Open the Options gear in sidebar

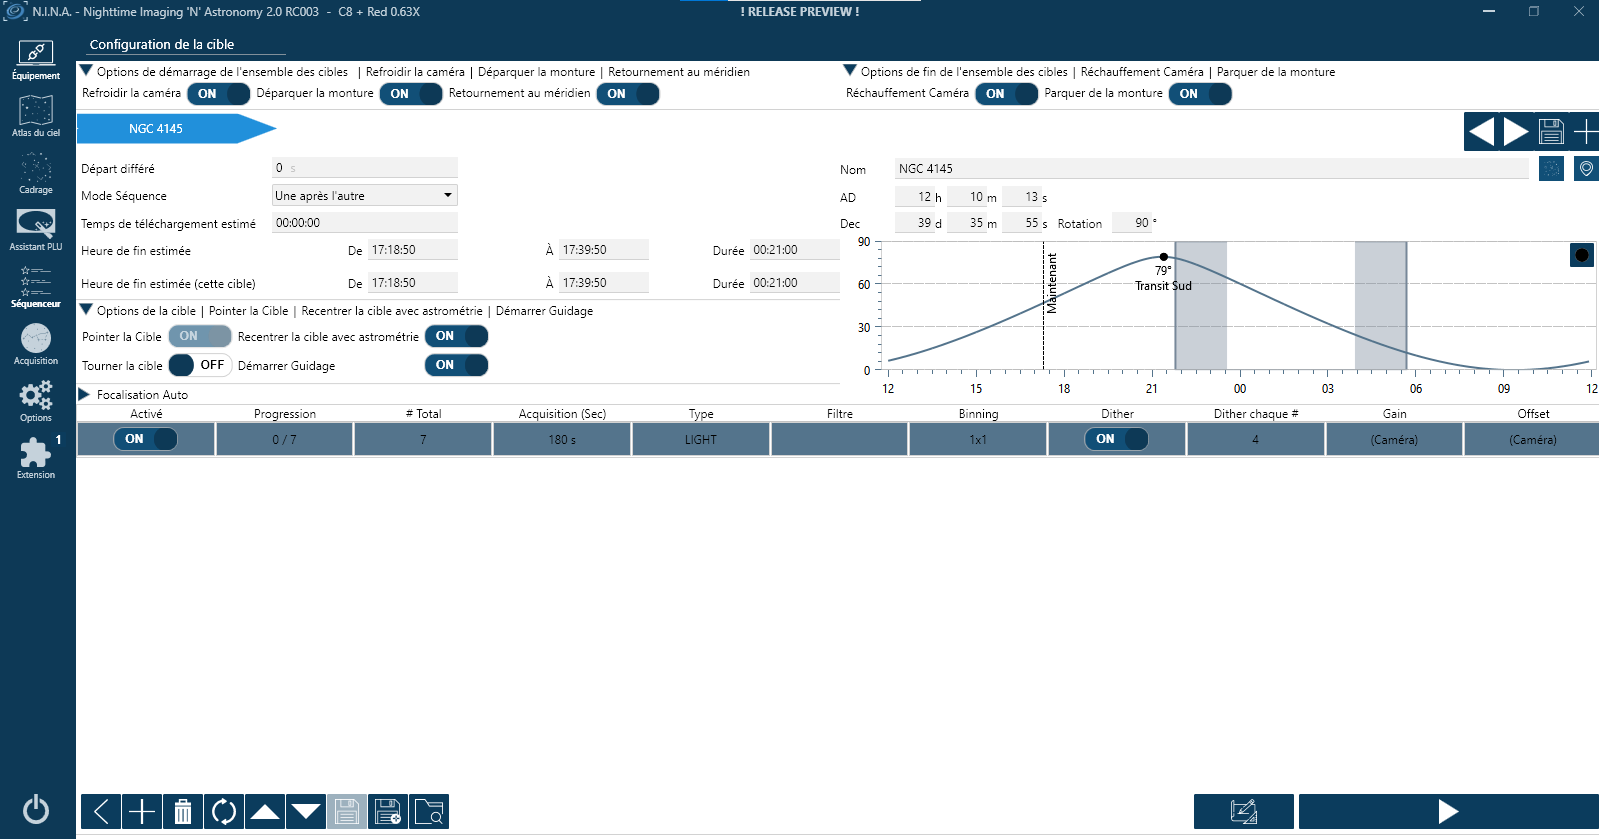36,402
